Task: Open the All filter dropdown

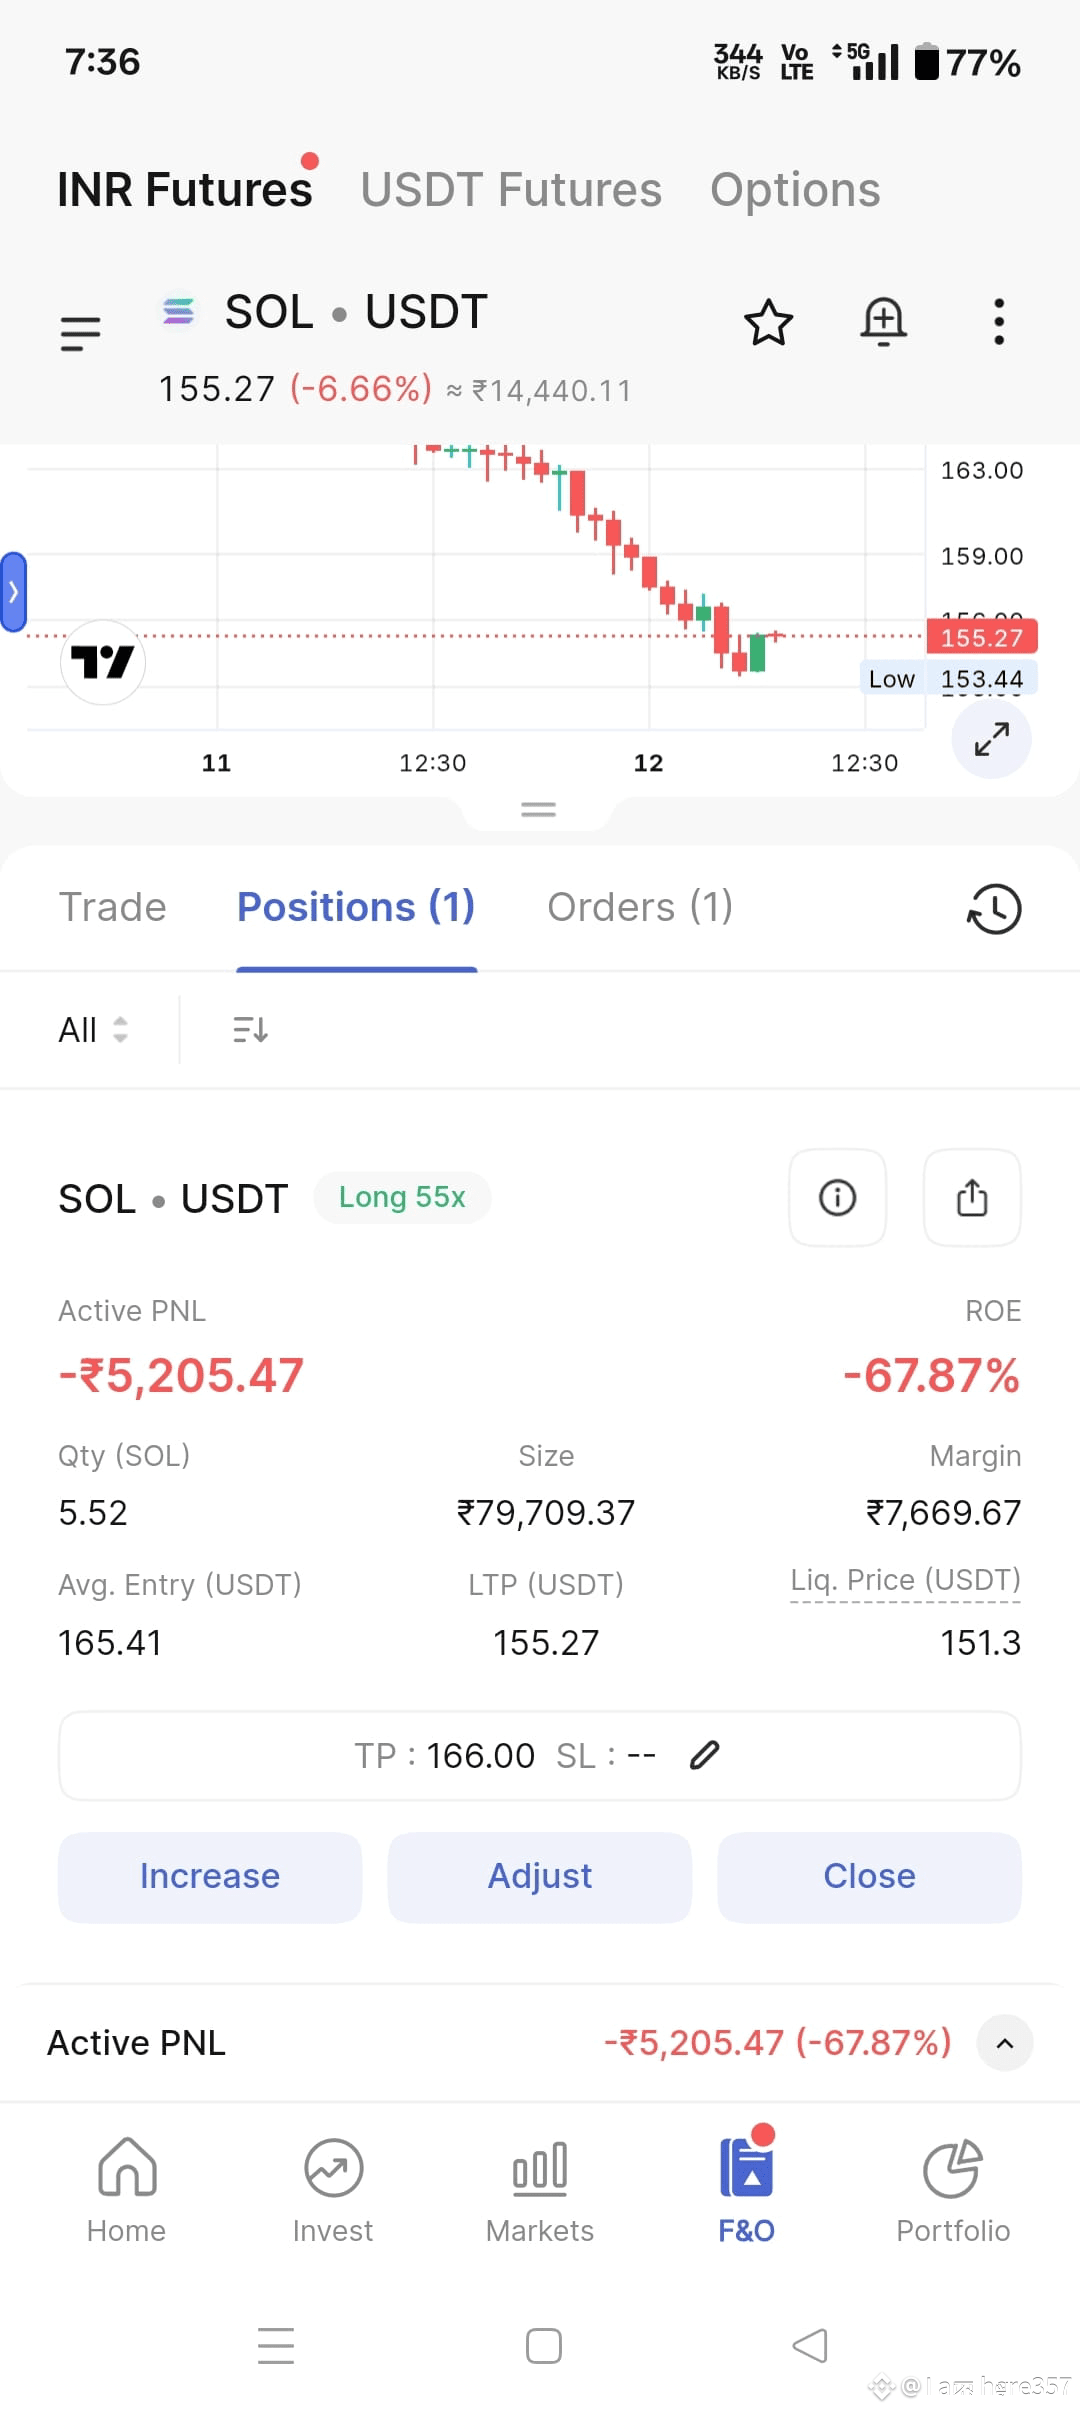Action: click(93, 1029)
